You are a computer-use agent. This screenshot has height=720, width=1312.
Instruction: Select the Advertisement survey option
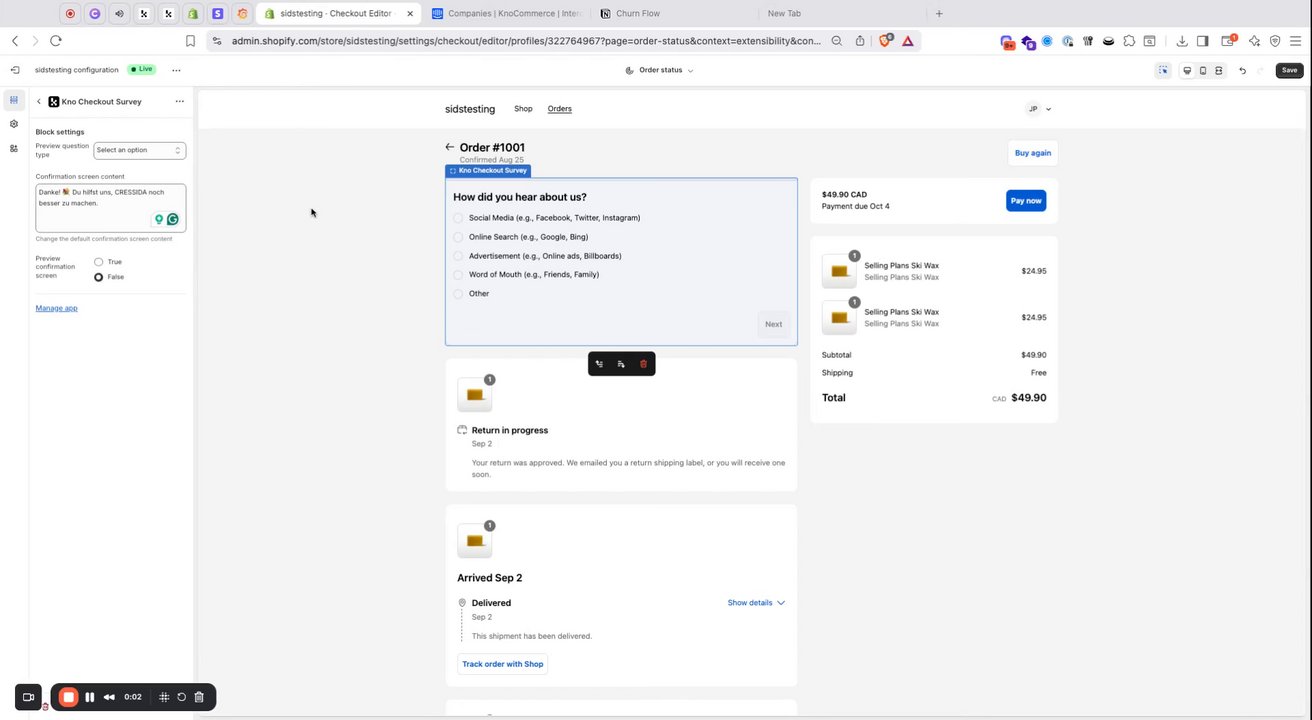[x=458, y=256]
